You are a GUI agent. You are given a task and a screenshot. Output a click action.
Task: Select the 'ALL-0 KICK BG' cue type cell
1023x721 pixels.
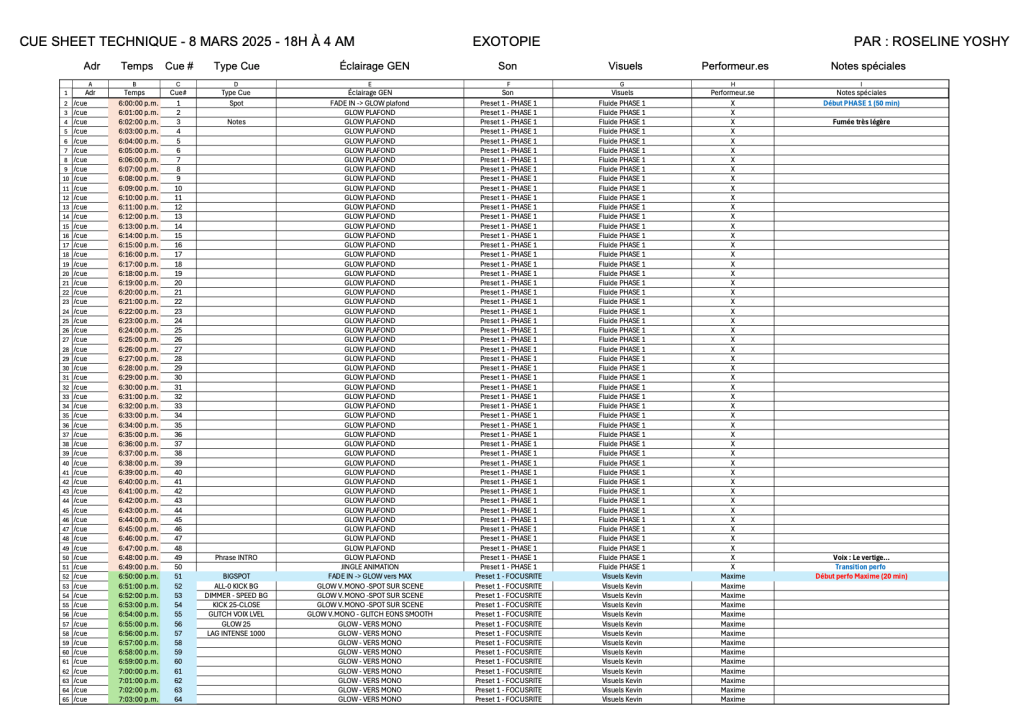click(236, 586)
